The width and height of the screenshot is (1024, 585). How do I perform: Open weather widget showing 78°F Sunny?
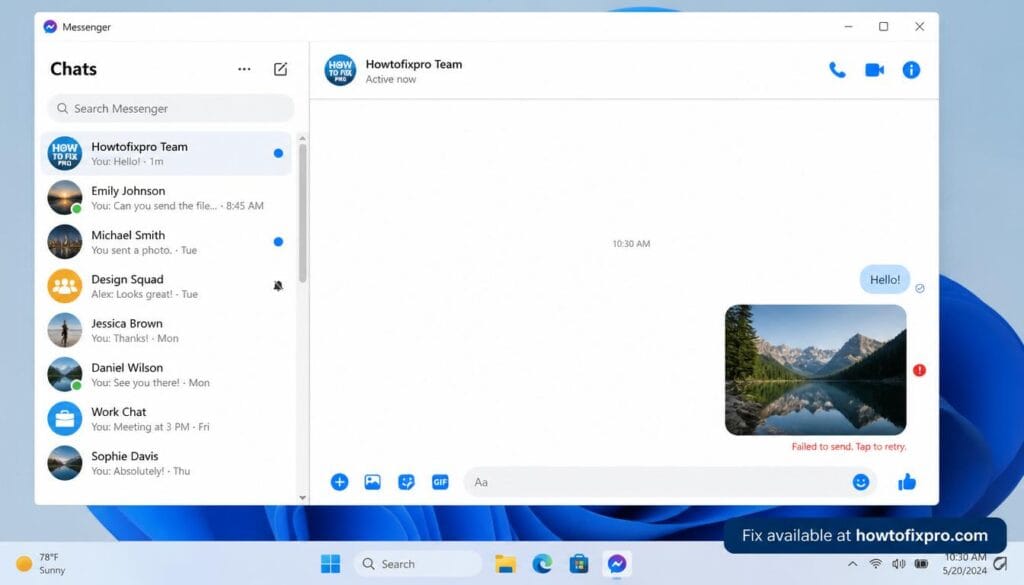(x=40, y=563)
